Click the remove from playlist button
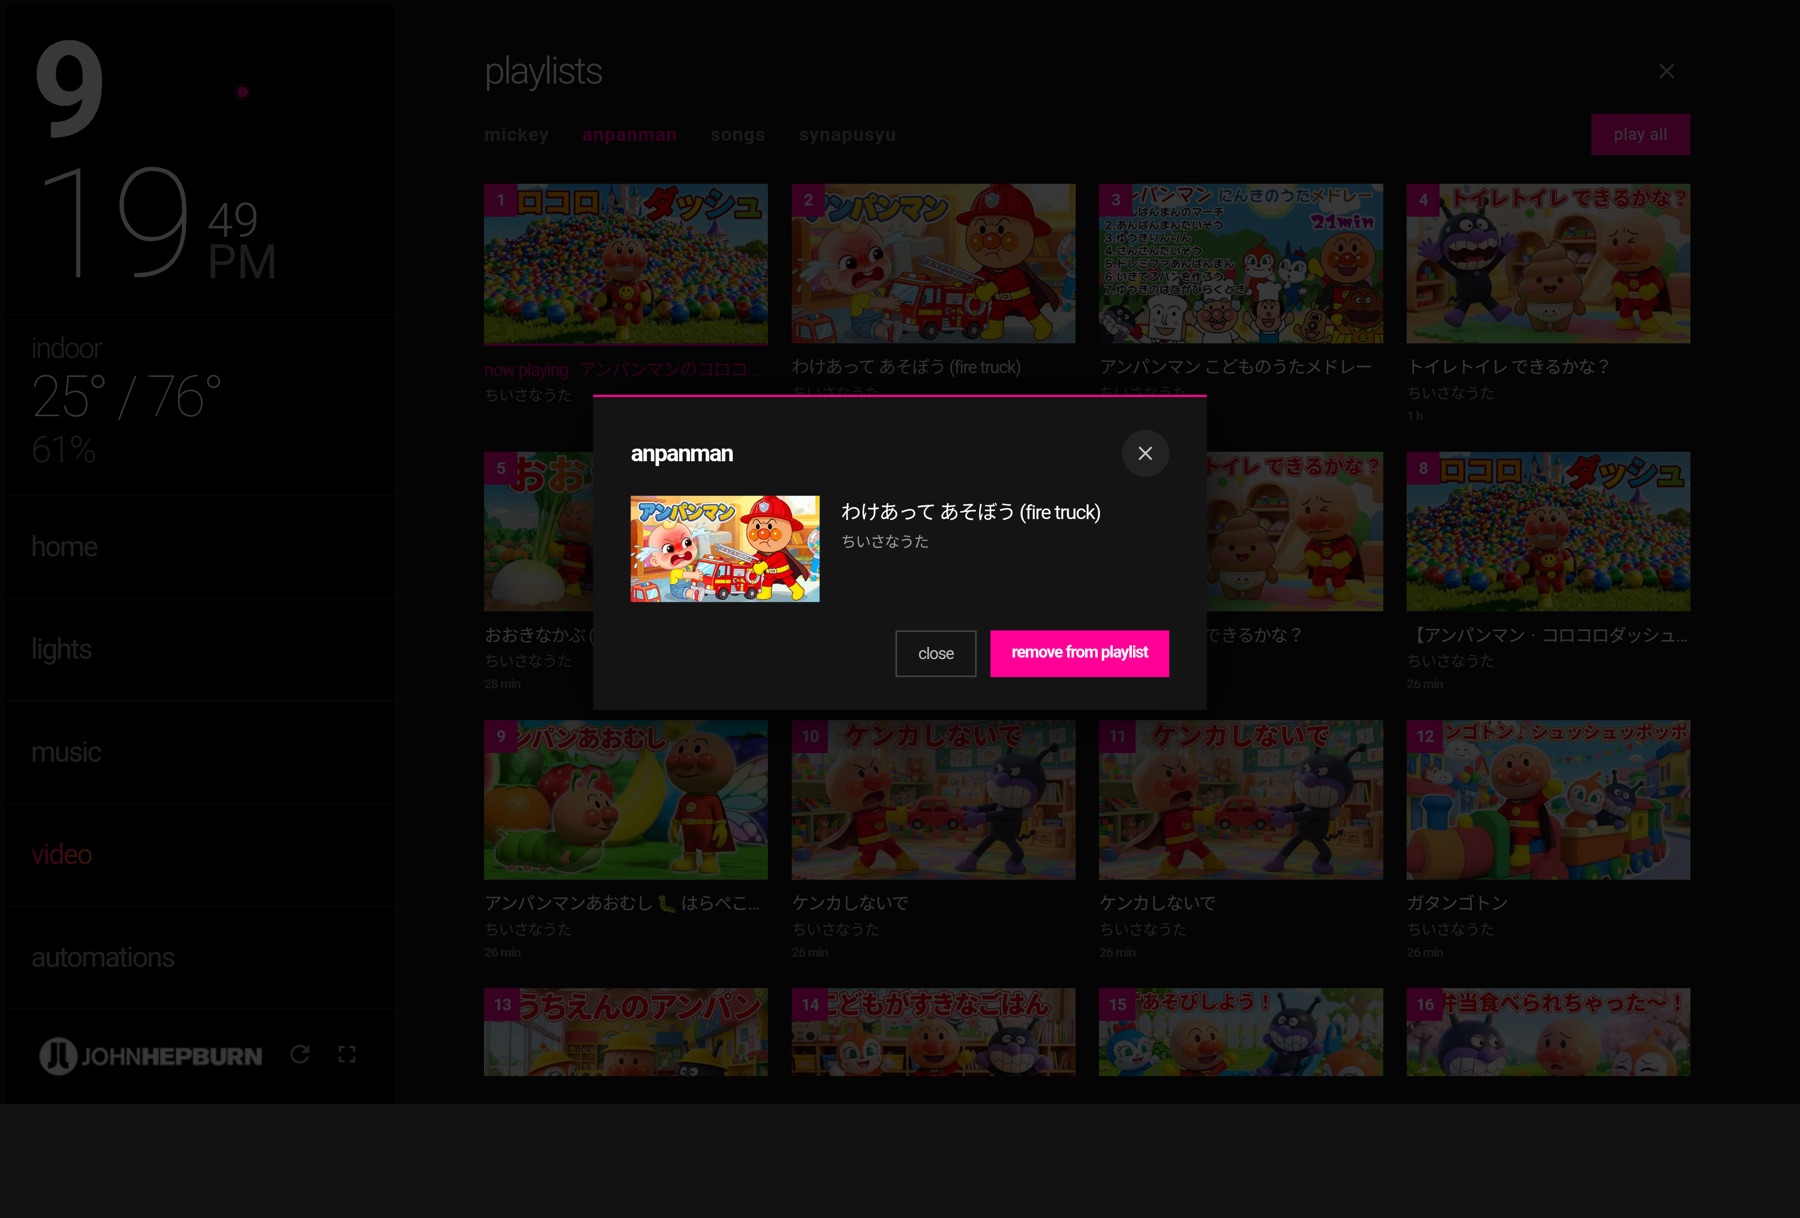The height and width of the screenshot is (1218, 1800). coord(1079,653)
